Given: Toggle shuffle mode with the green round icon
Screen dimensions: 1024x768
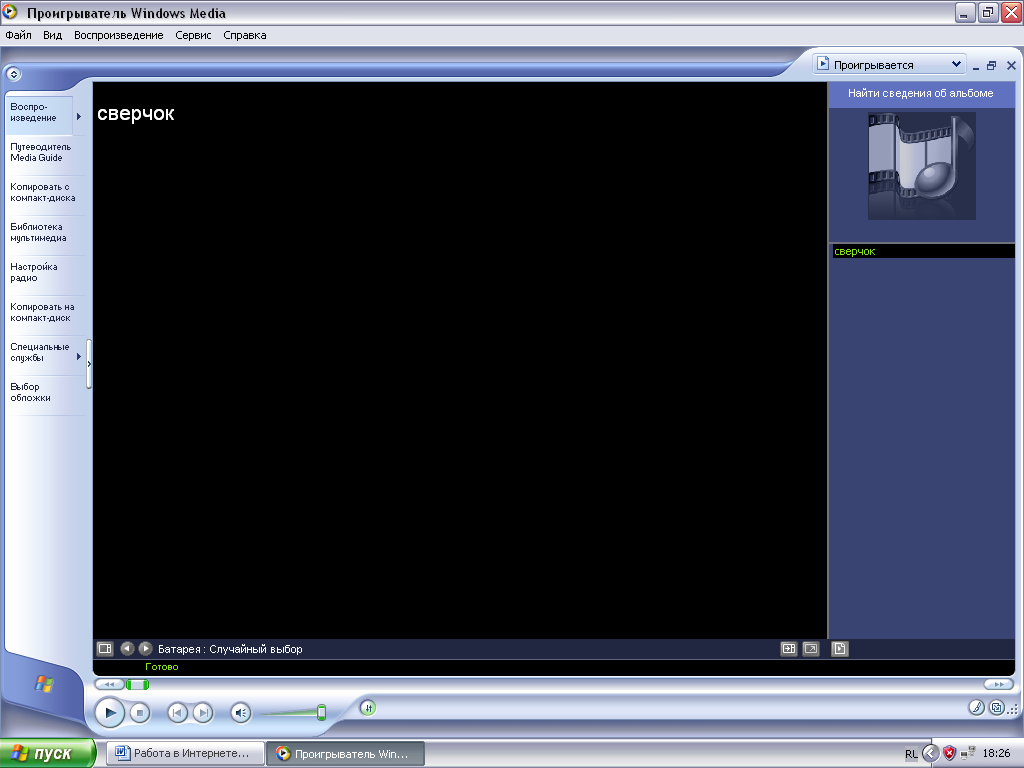Looking at the screenshot, I should coord(368,708).
